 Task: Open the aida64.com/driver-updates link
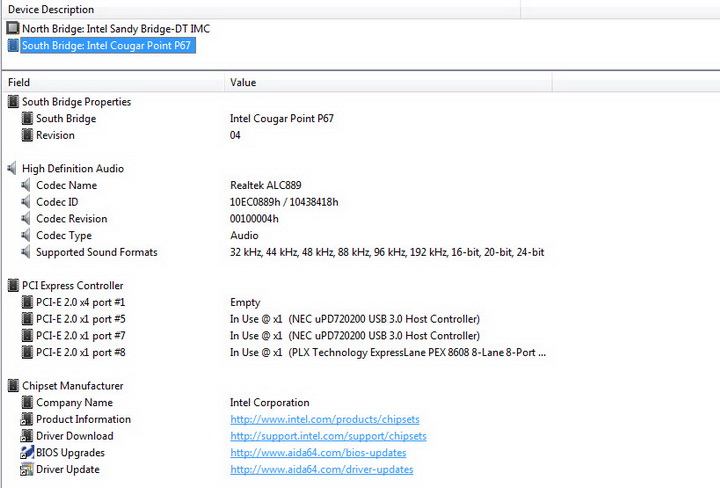321,469
